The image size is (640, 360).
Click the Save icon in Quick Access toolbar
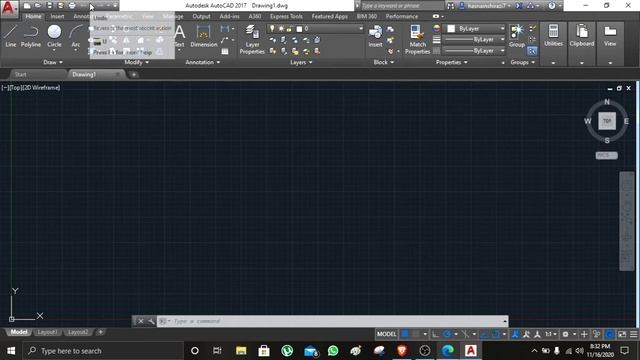tap(49, 6)
